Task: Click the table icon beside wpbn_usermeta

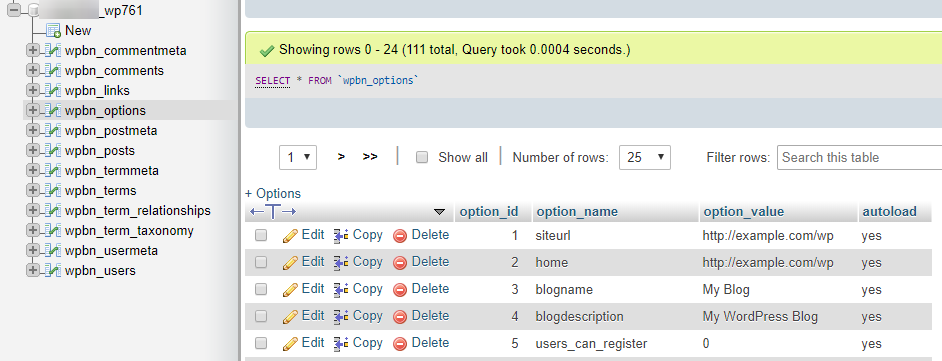Action: point(53,250)
